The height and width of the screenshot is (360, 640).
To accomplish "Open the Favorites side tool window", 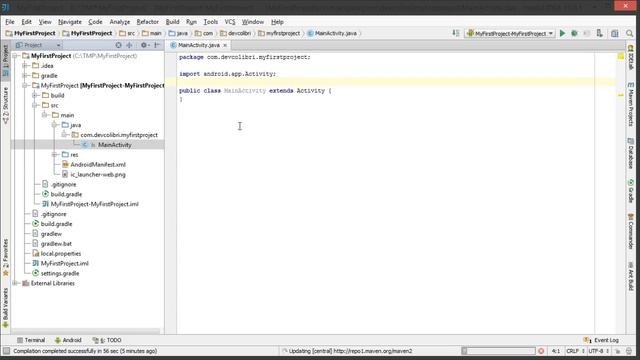I will pos(6,258).
